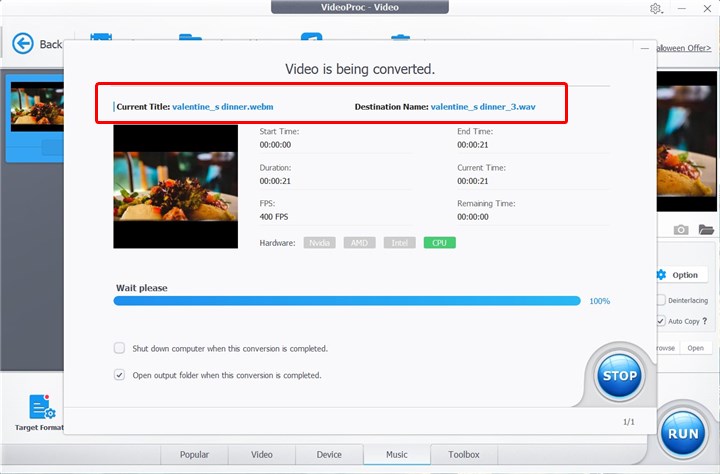This screenshot has height=474, width=720.
Task: Toggle the Deinterlacing checkbox
Action: 661,300
